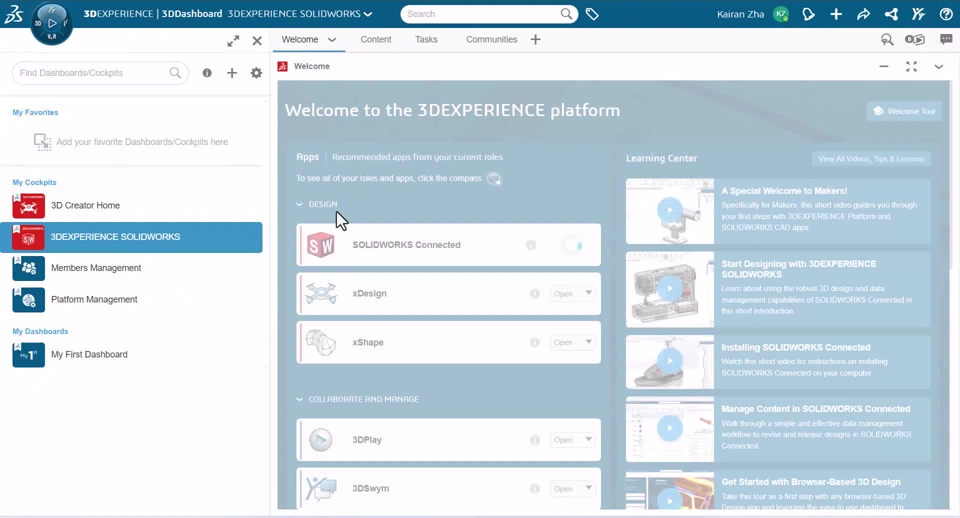Add a new dashboard with plus icon

(x=232, y=73)
